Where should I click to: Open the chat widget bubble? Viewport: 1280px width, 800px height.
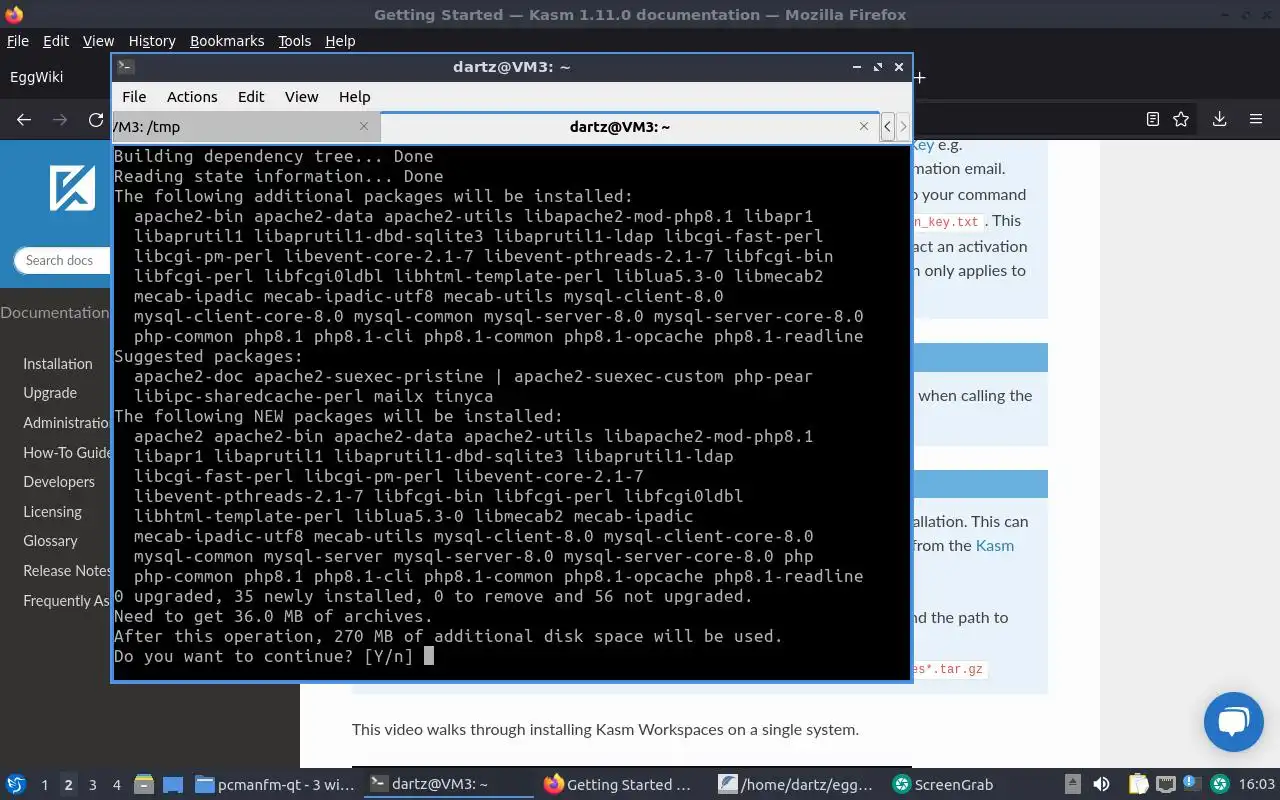[x=1234, y=721]
